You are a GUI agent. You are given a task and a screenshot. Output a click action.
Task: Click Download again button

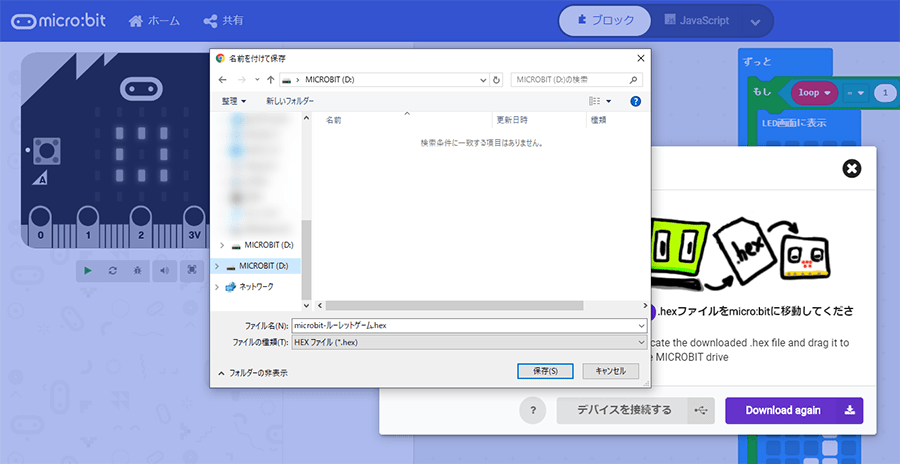point(794,411)
